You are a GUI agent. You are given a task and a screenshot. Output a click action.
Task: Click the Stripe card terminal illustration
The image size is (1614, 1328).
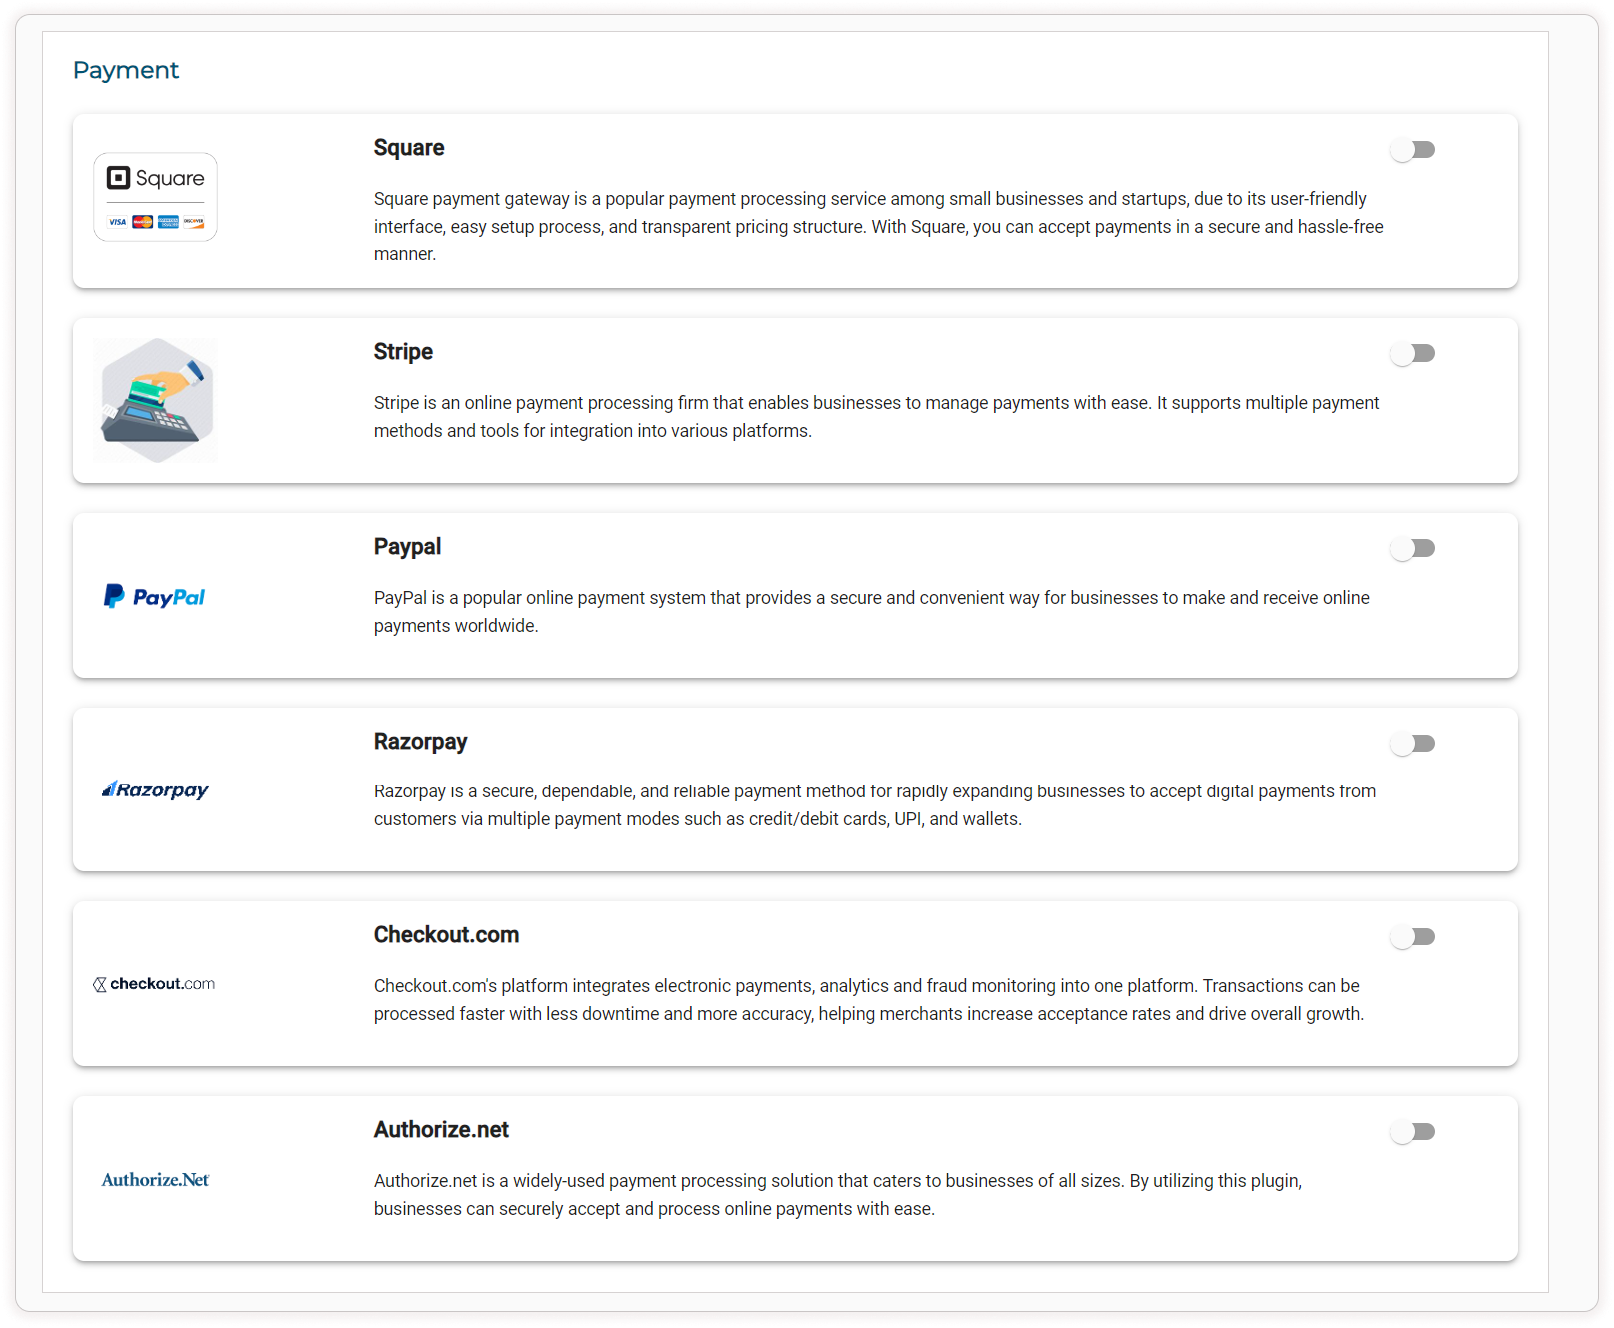pyautogui.click(x=155, y=400)
